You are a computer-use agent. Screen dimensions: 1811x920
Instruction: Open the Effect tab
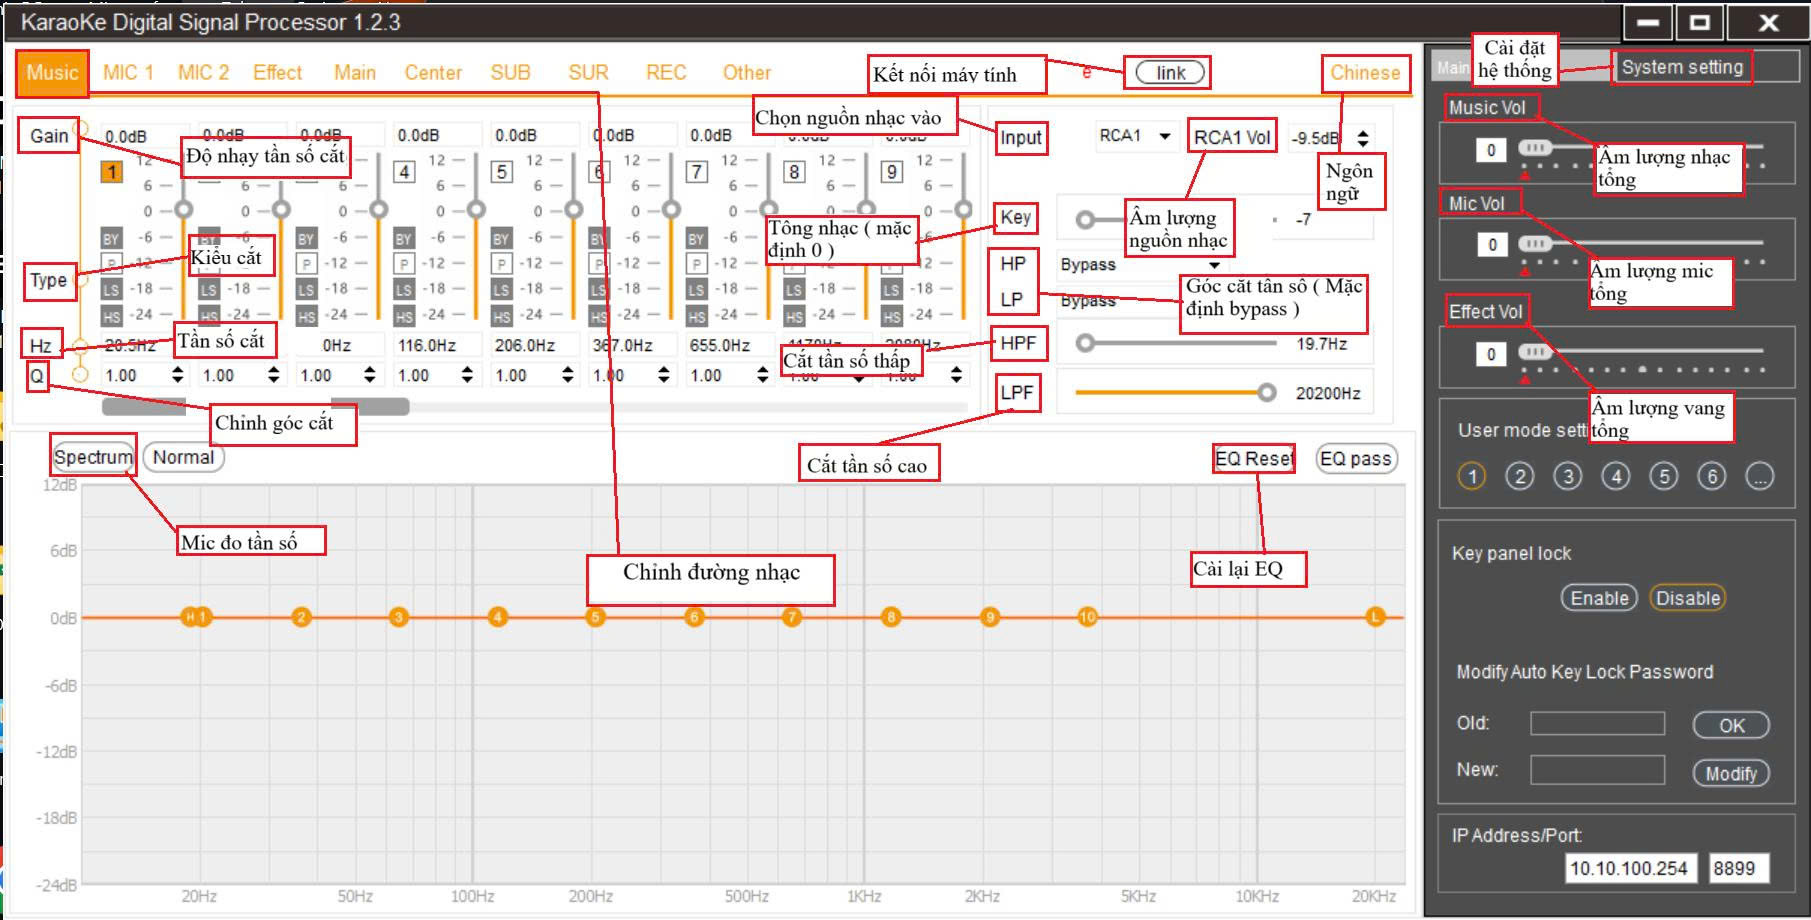tap(277, 72)
